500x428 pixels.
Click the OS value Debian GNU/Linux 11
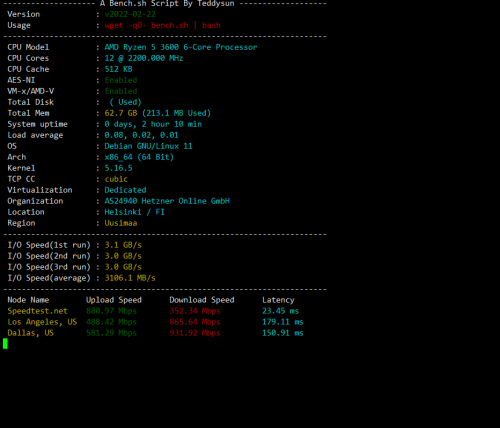coord(148,146)
